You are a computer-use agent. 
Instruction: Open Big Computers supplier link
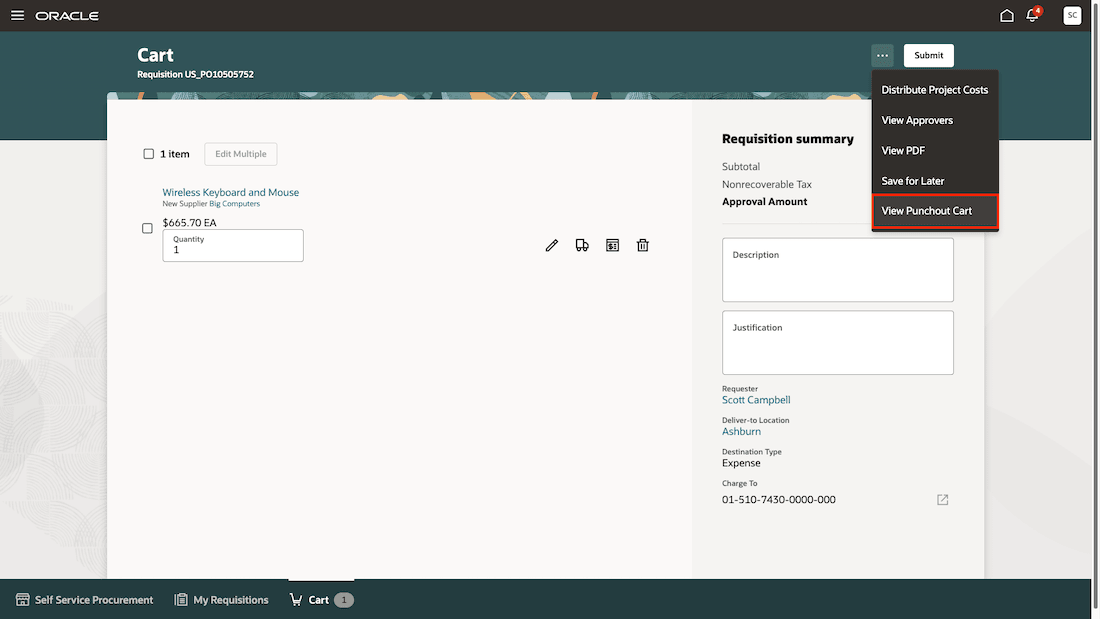click(234, 204)
